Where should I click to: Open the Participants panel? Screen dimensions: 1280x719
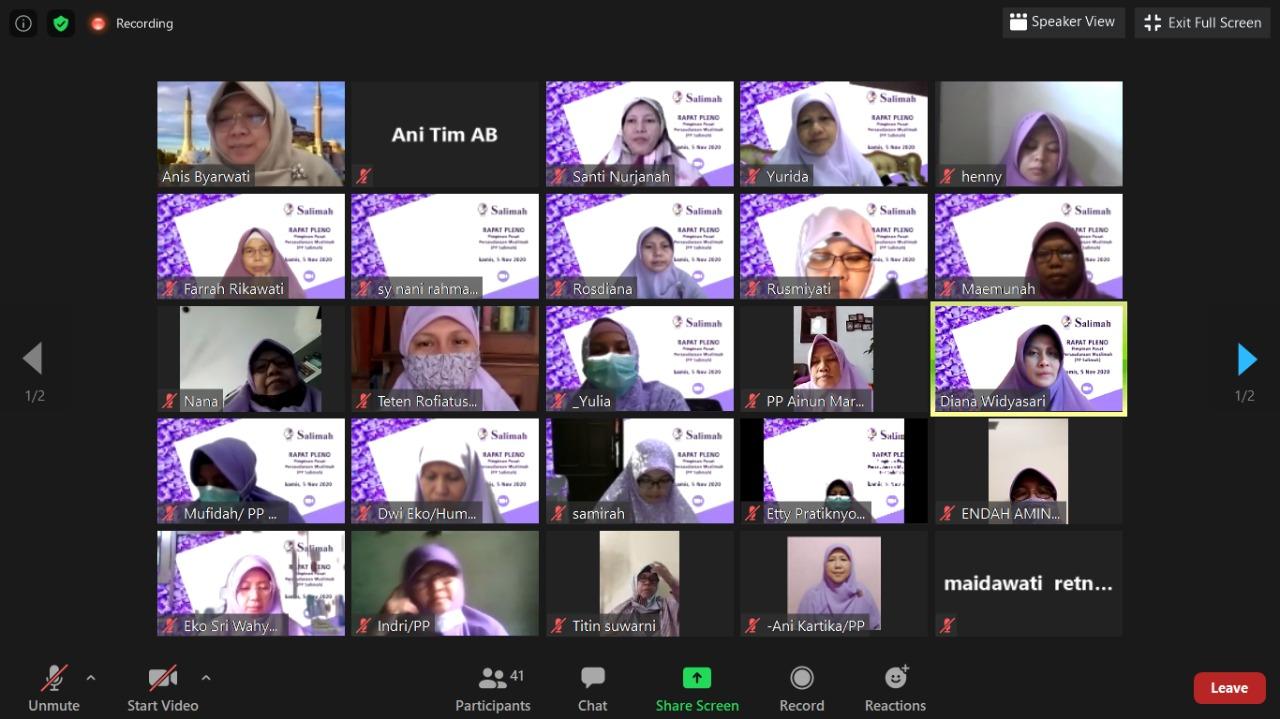492,689
